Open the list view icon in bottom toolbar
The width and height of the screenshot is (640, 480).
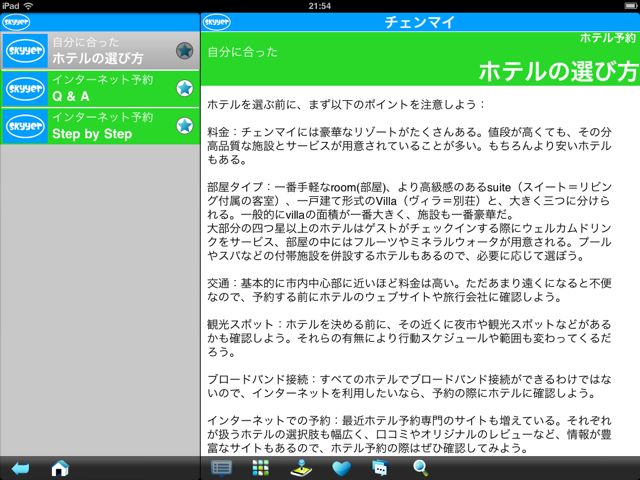coord(221,468)
